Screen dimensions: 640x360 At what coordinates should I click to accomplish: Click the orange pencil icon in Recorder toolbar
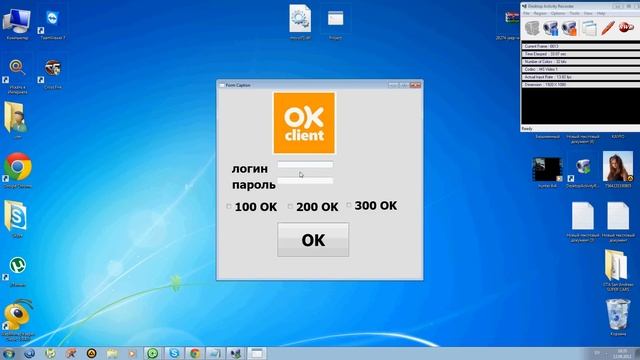(607, 28)
